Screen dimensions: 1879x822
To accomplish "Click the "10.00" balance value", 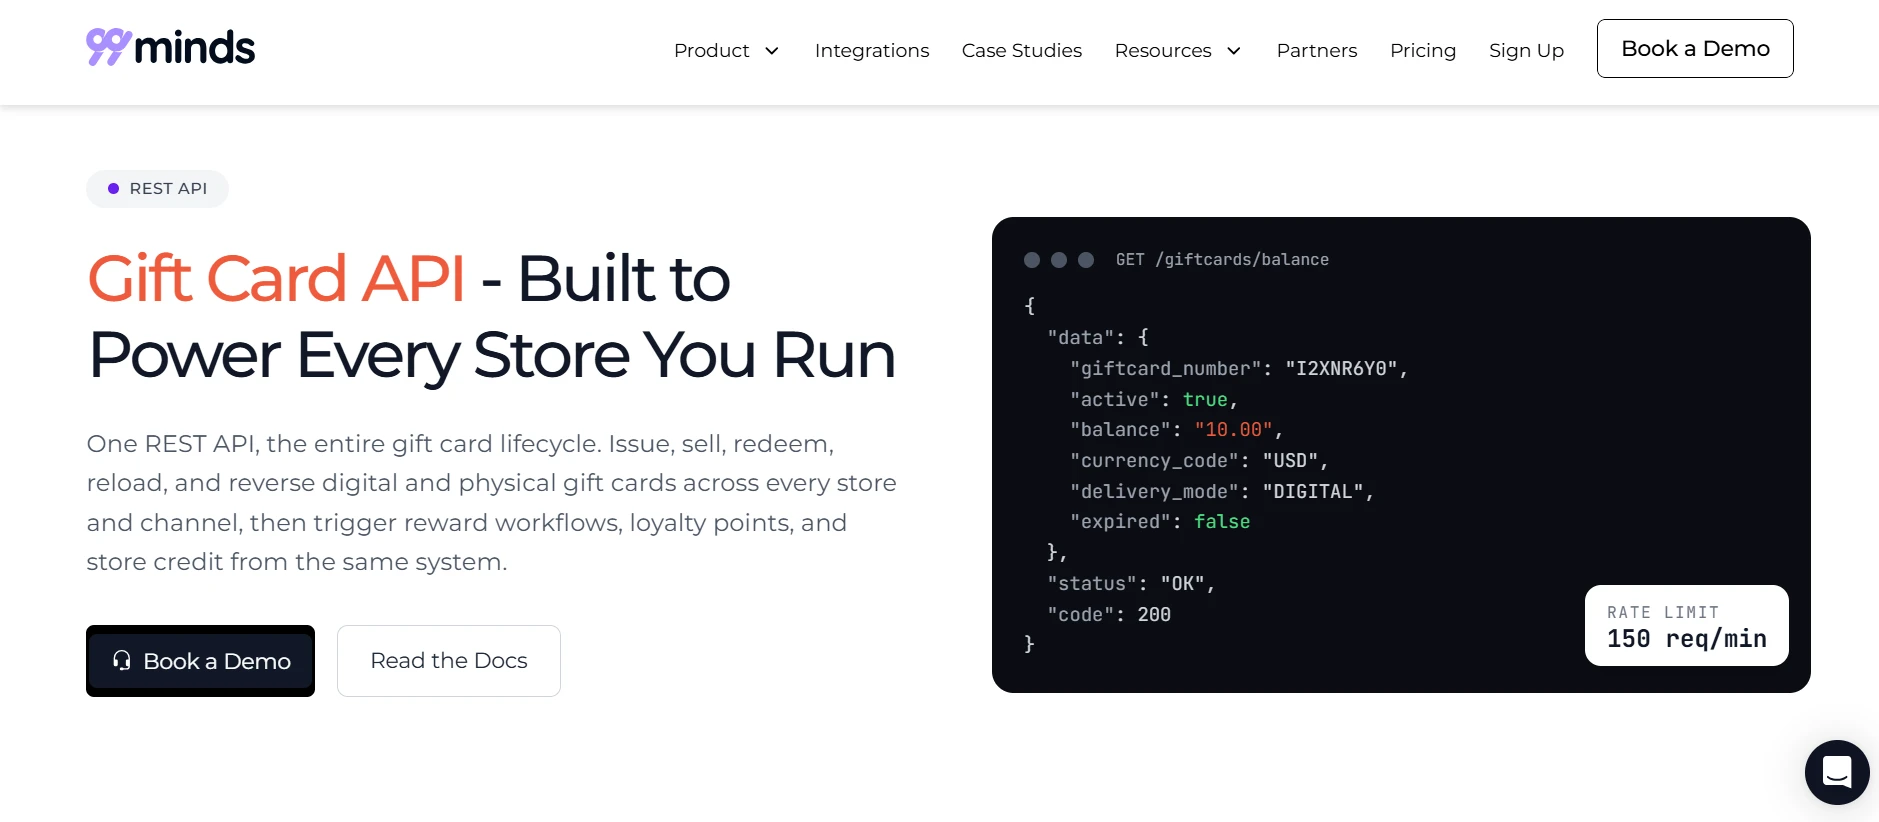I will 1233,430.
